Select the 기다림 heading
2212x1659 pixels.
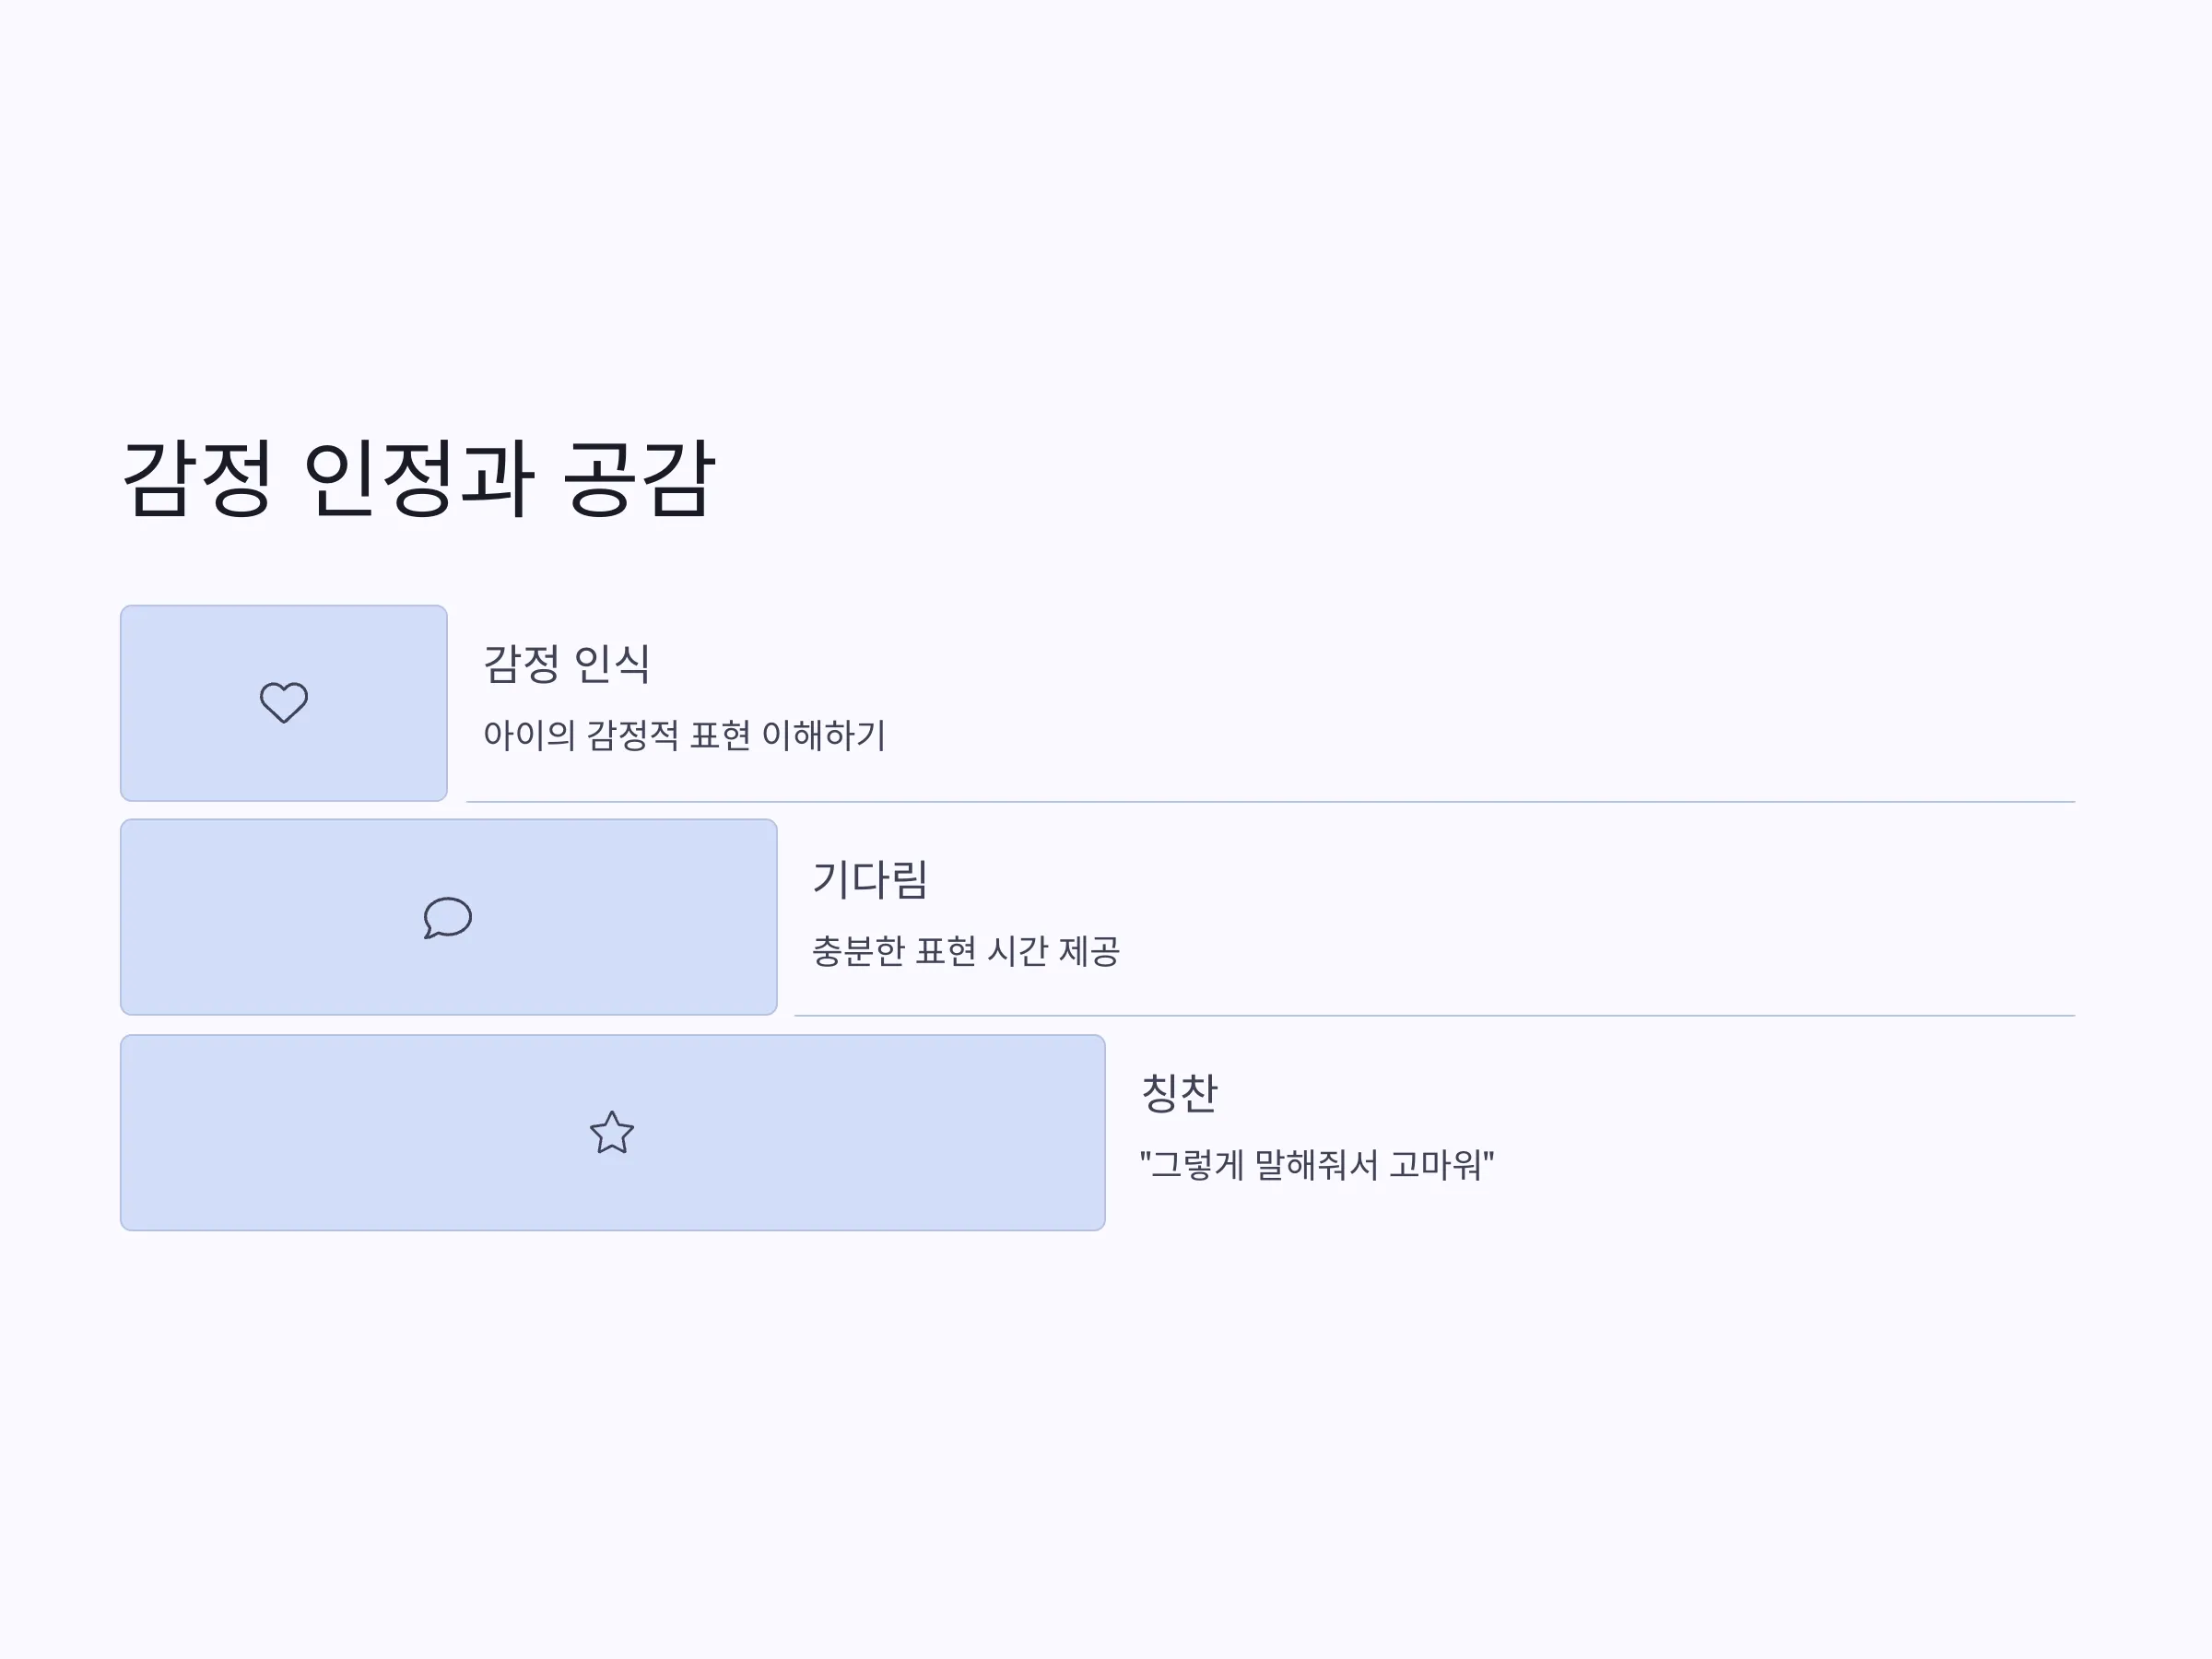coord(870,879)
